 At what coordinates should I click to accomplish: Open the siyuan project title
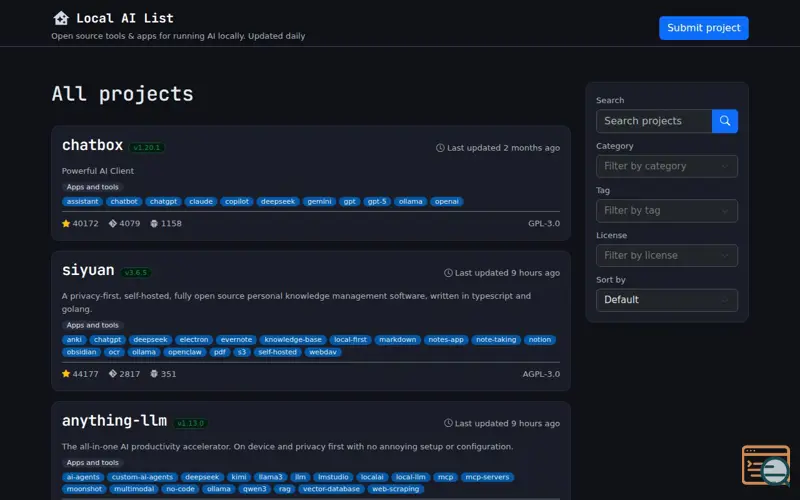coord(88,270)
